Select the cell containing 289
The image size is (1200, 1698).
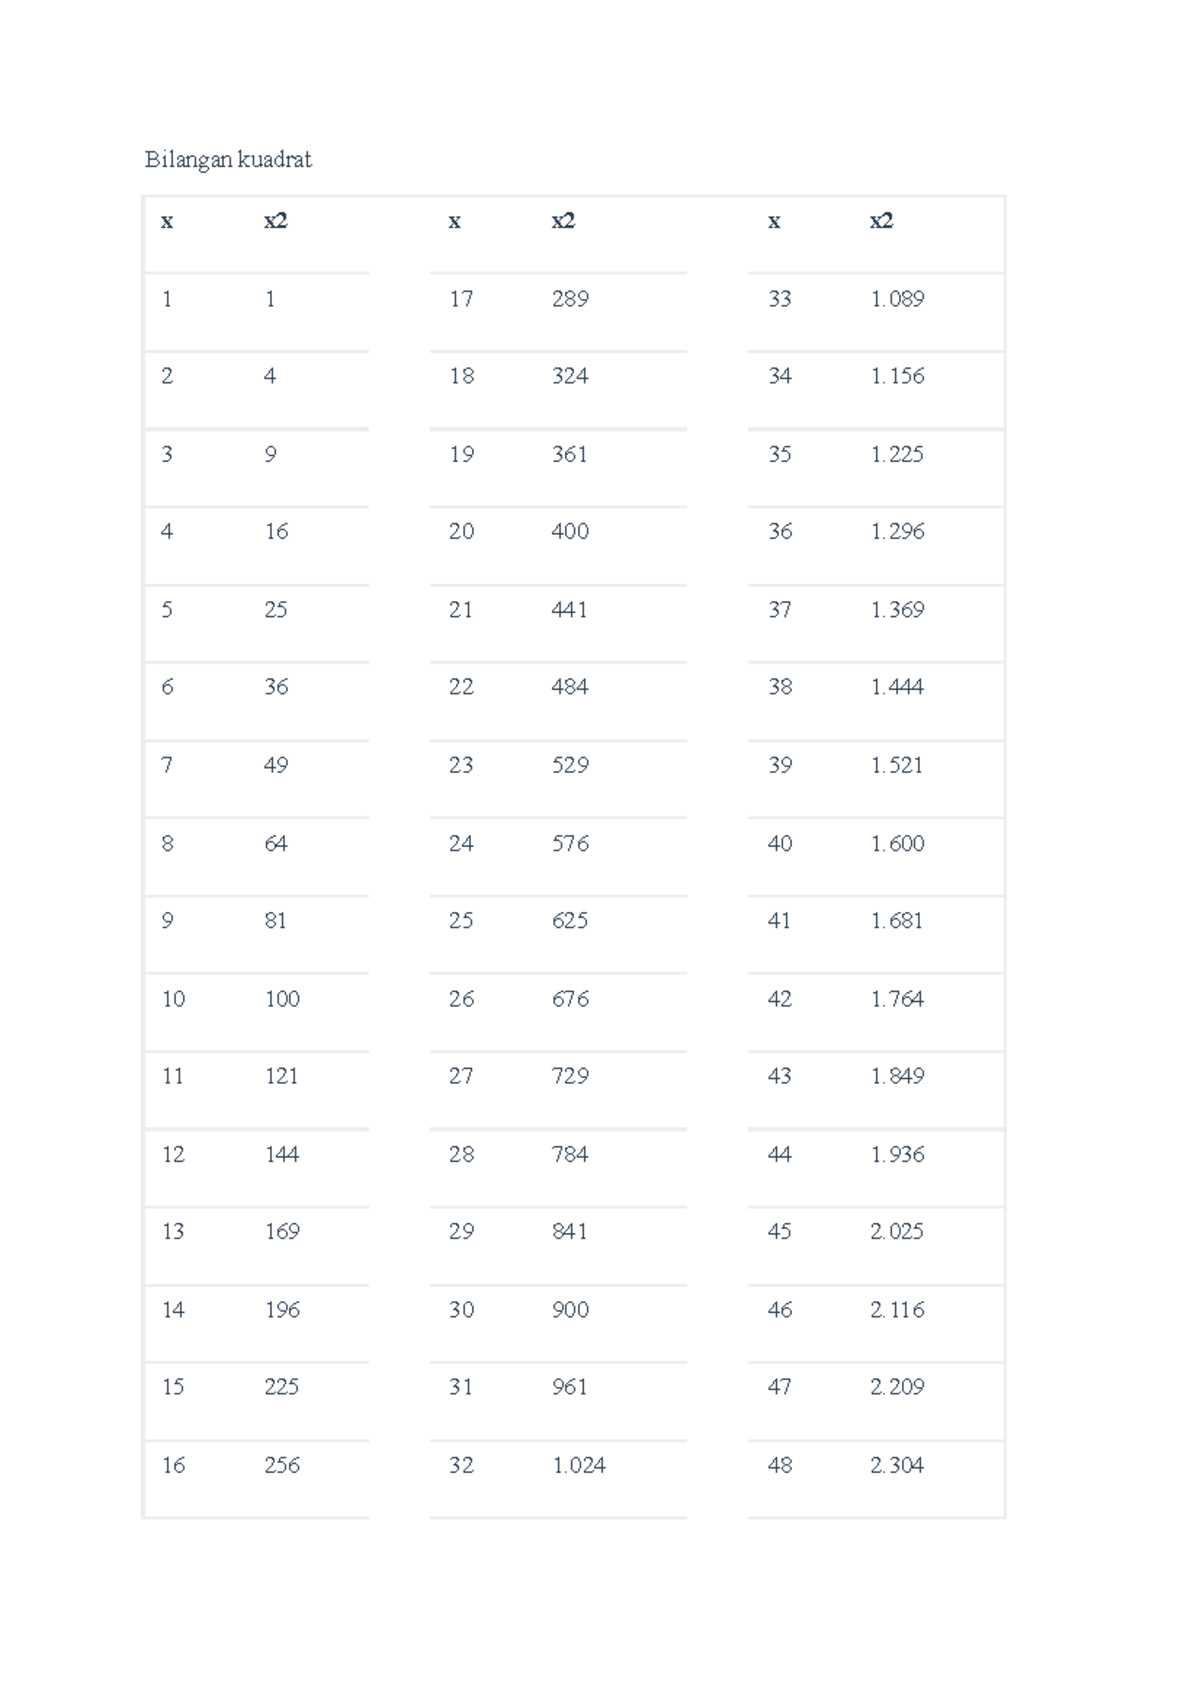(570, 299)
